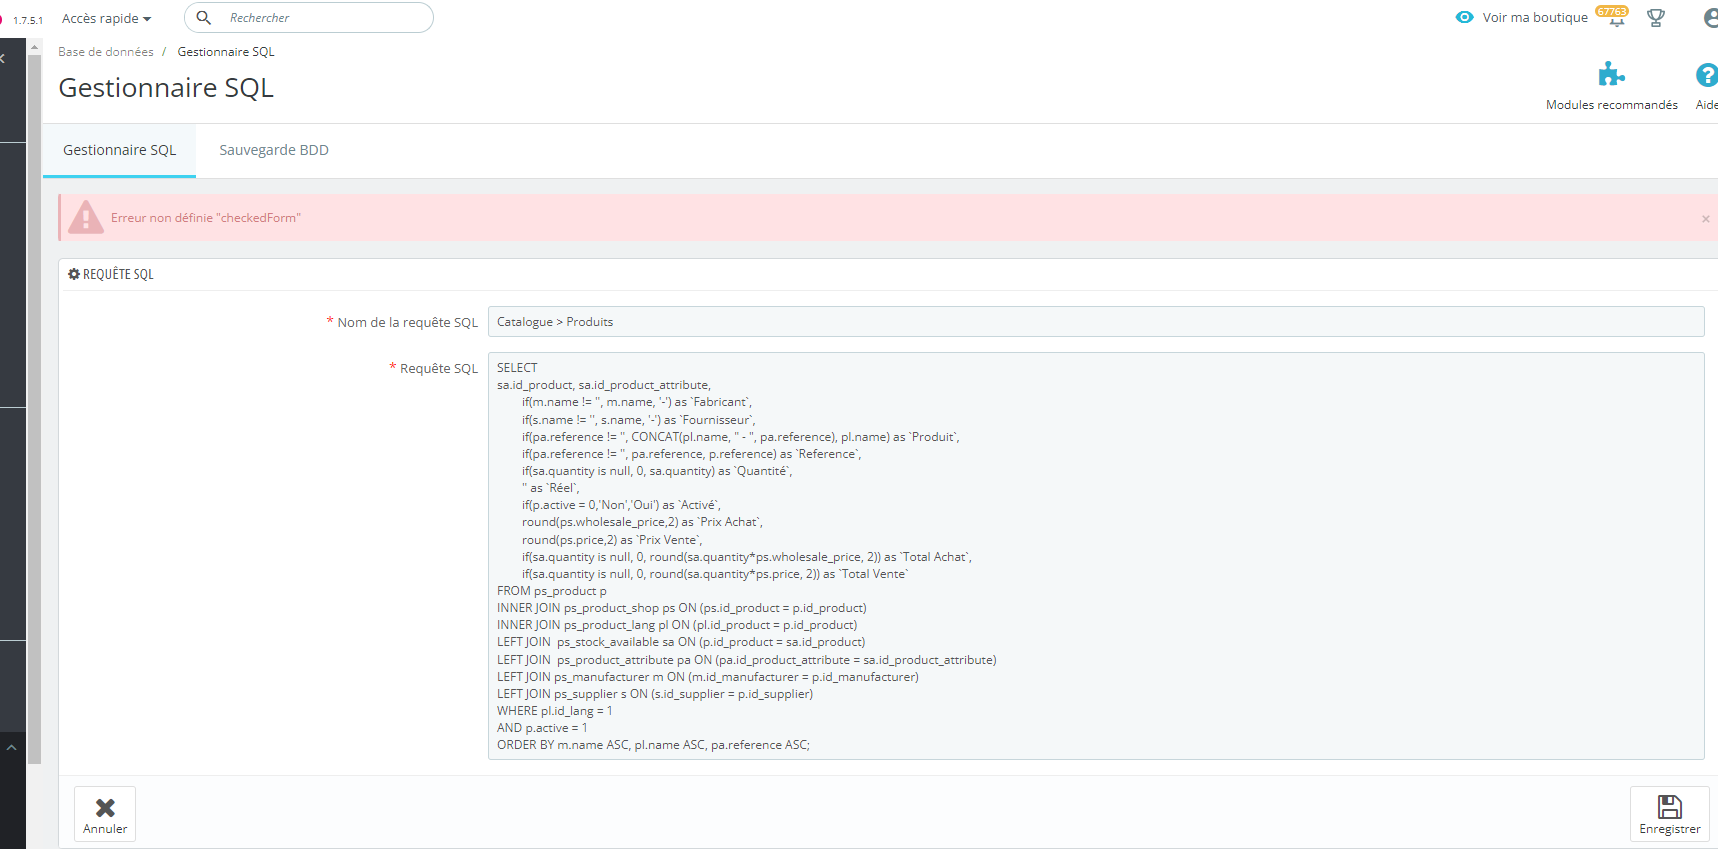Click the INNER JOIN ps_product_lang line

[x=677, y=625]
